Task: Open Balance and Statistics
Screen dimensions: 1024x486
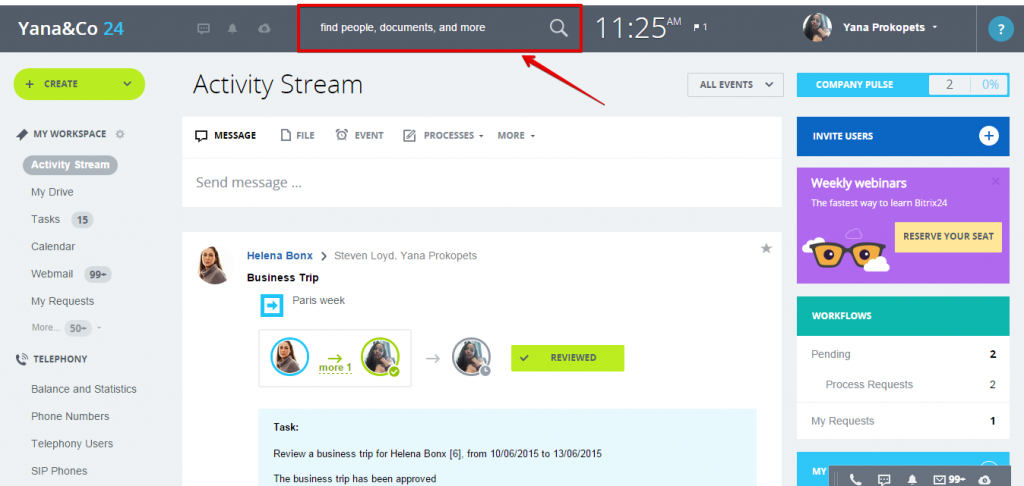Action: pyautogui.click(x=84, y=389)
